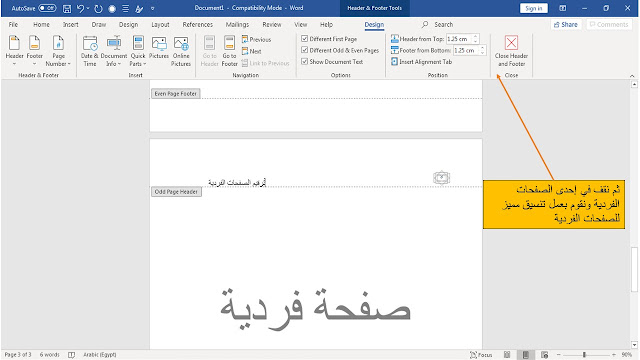Click Arabic (Egypt) language indicator
Screen dimensions: 640x360
coord(100,355)
